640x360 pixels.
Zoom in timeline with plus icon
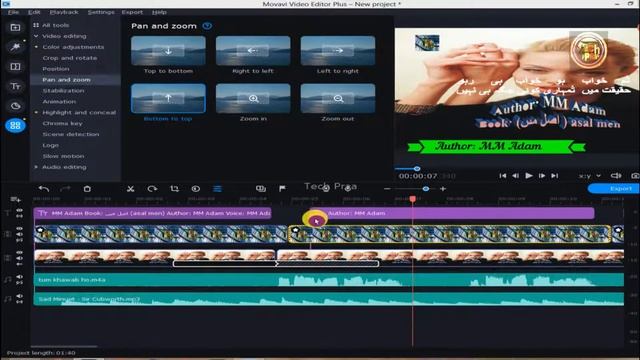point(443,189)
